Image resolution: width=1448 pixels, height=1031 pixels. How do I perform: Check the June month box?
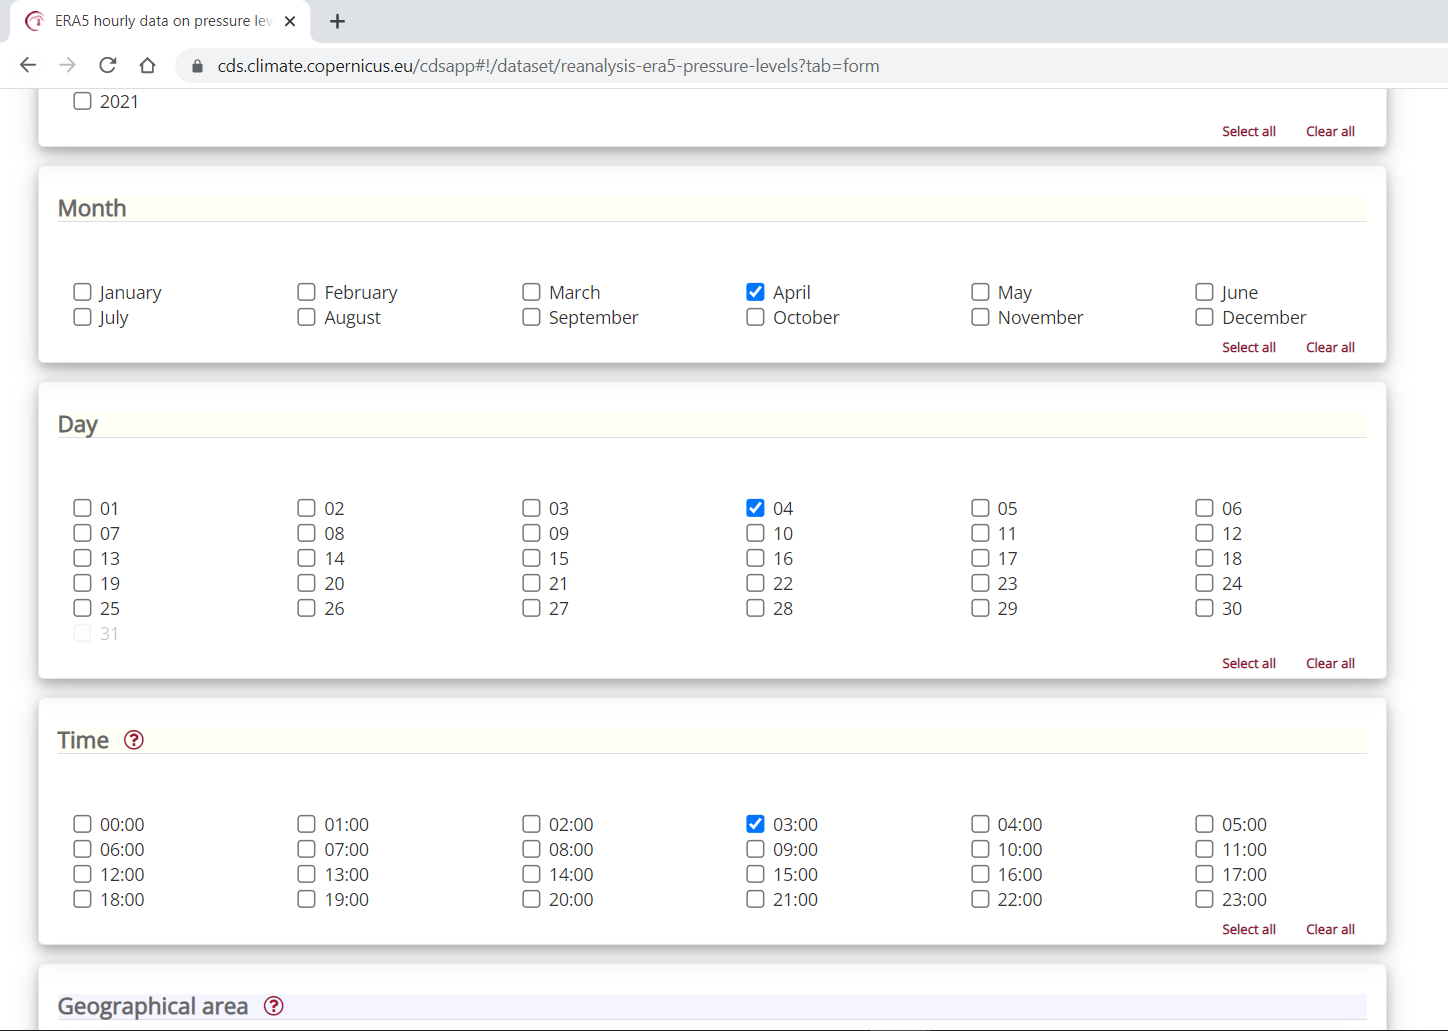(1204, 292)
